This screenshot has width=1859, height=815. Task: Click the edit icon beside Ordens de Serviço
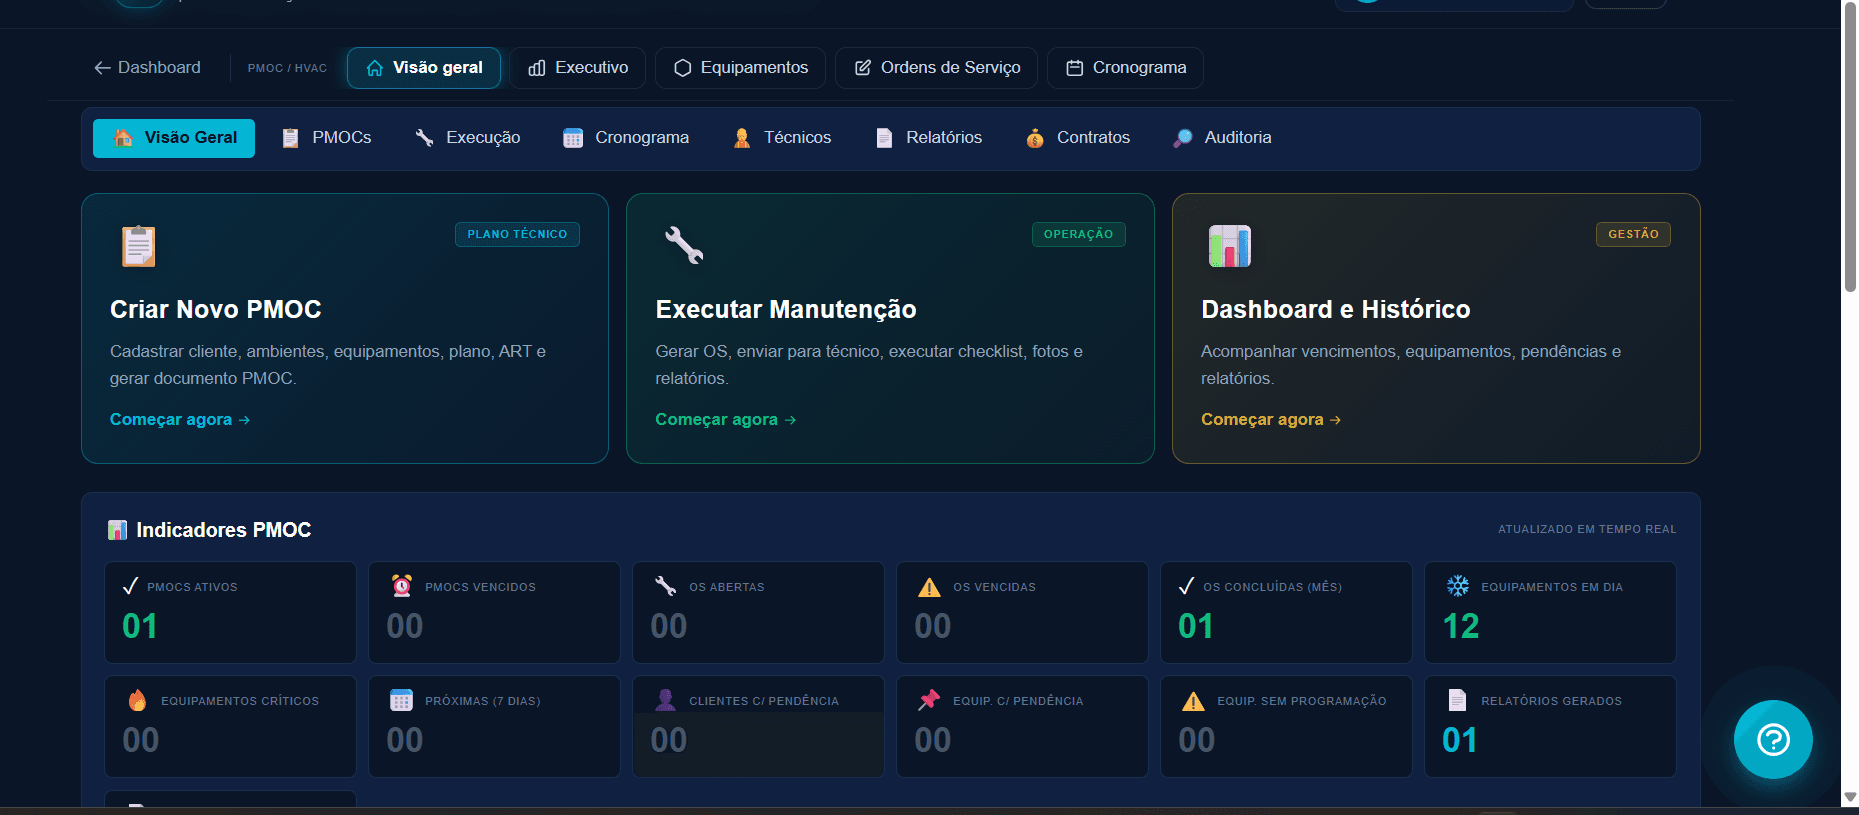863,68
